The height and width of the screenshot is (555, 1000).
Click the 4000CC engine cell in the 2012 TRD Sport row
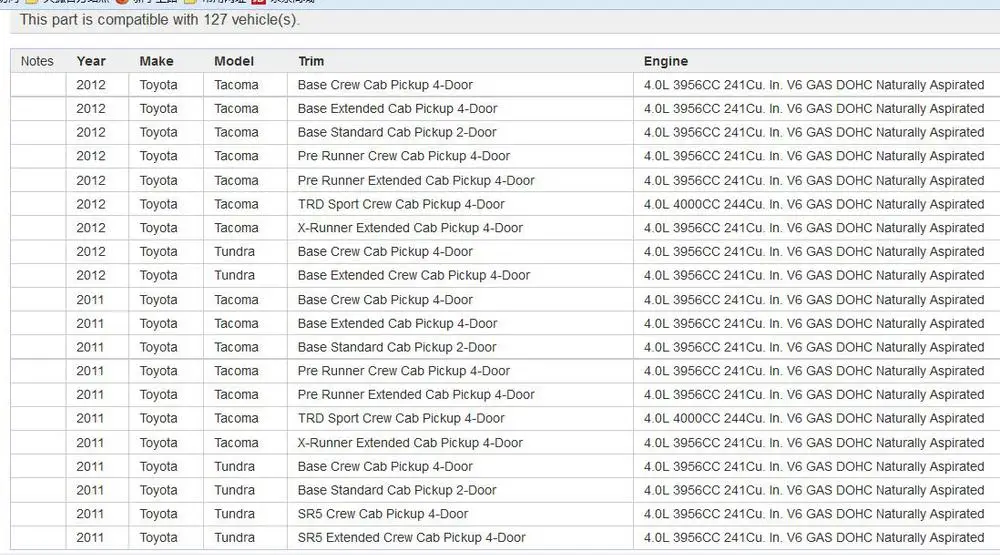(x=814, y=204)
